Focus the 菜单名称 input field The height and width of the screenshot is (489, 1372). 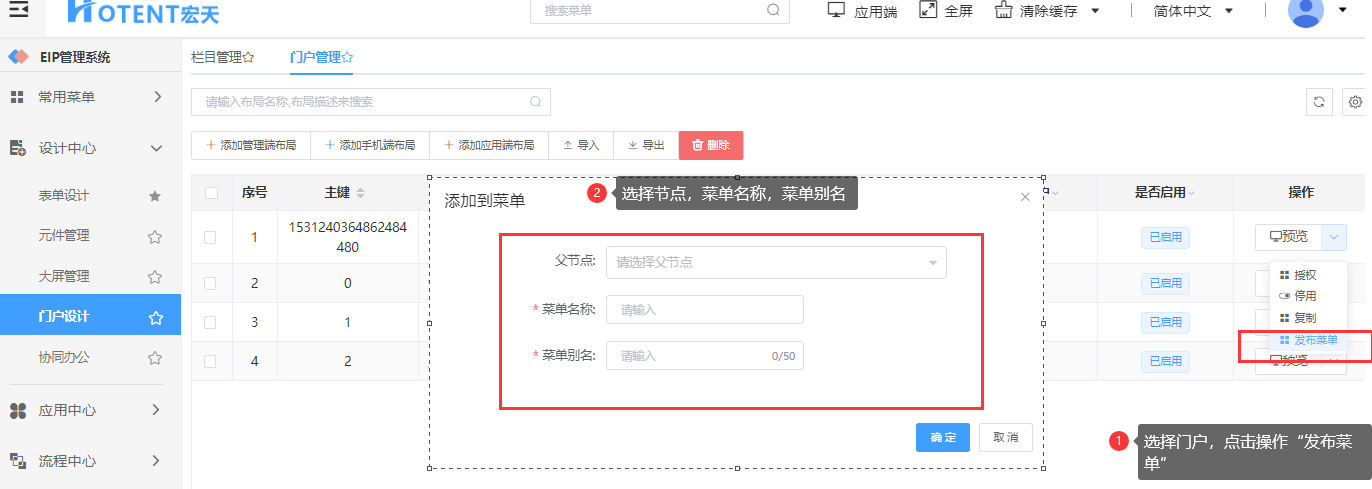coord(705,310)
